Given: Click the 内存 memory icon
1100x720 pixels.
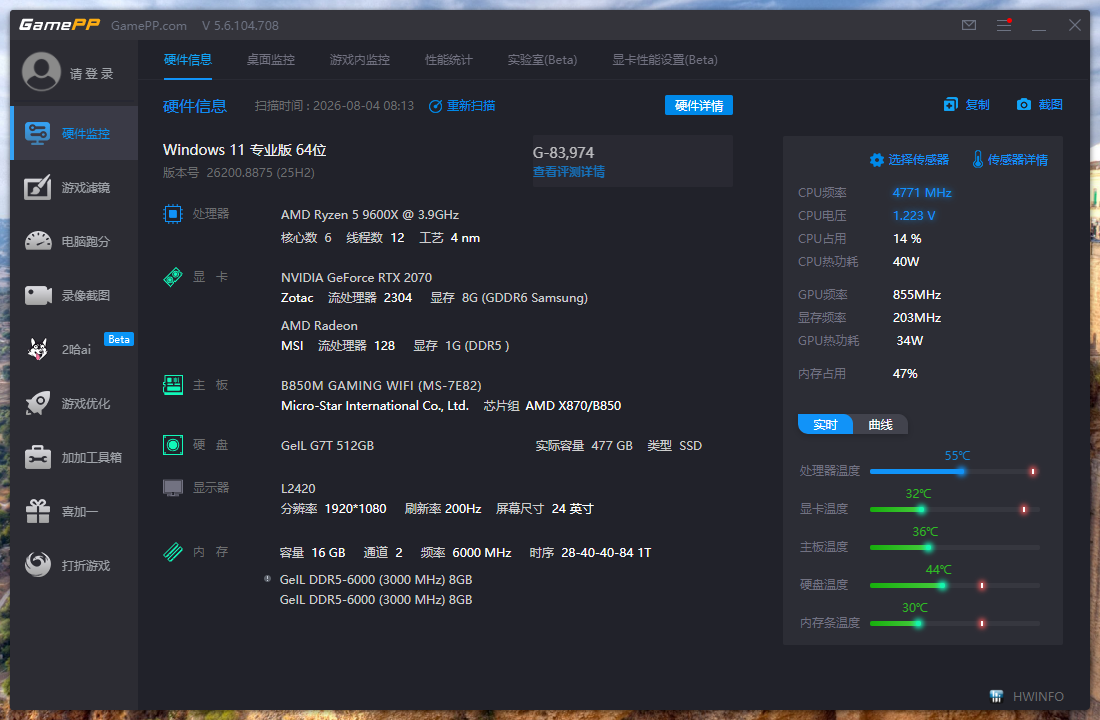Looking at the screenshot, I should 173,552.
